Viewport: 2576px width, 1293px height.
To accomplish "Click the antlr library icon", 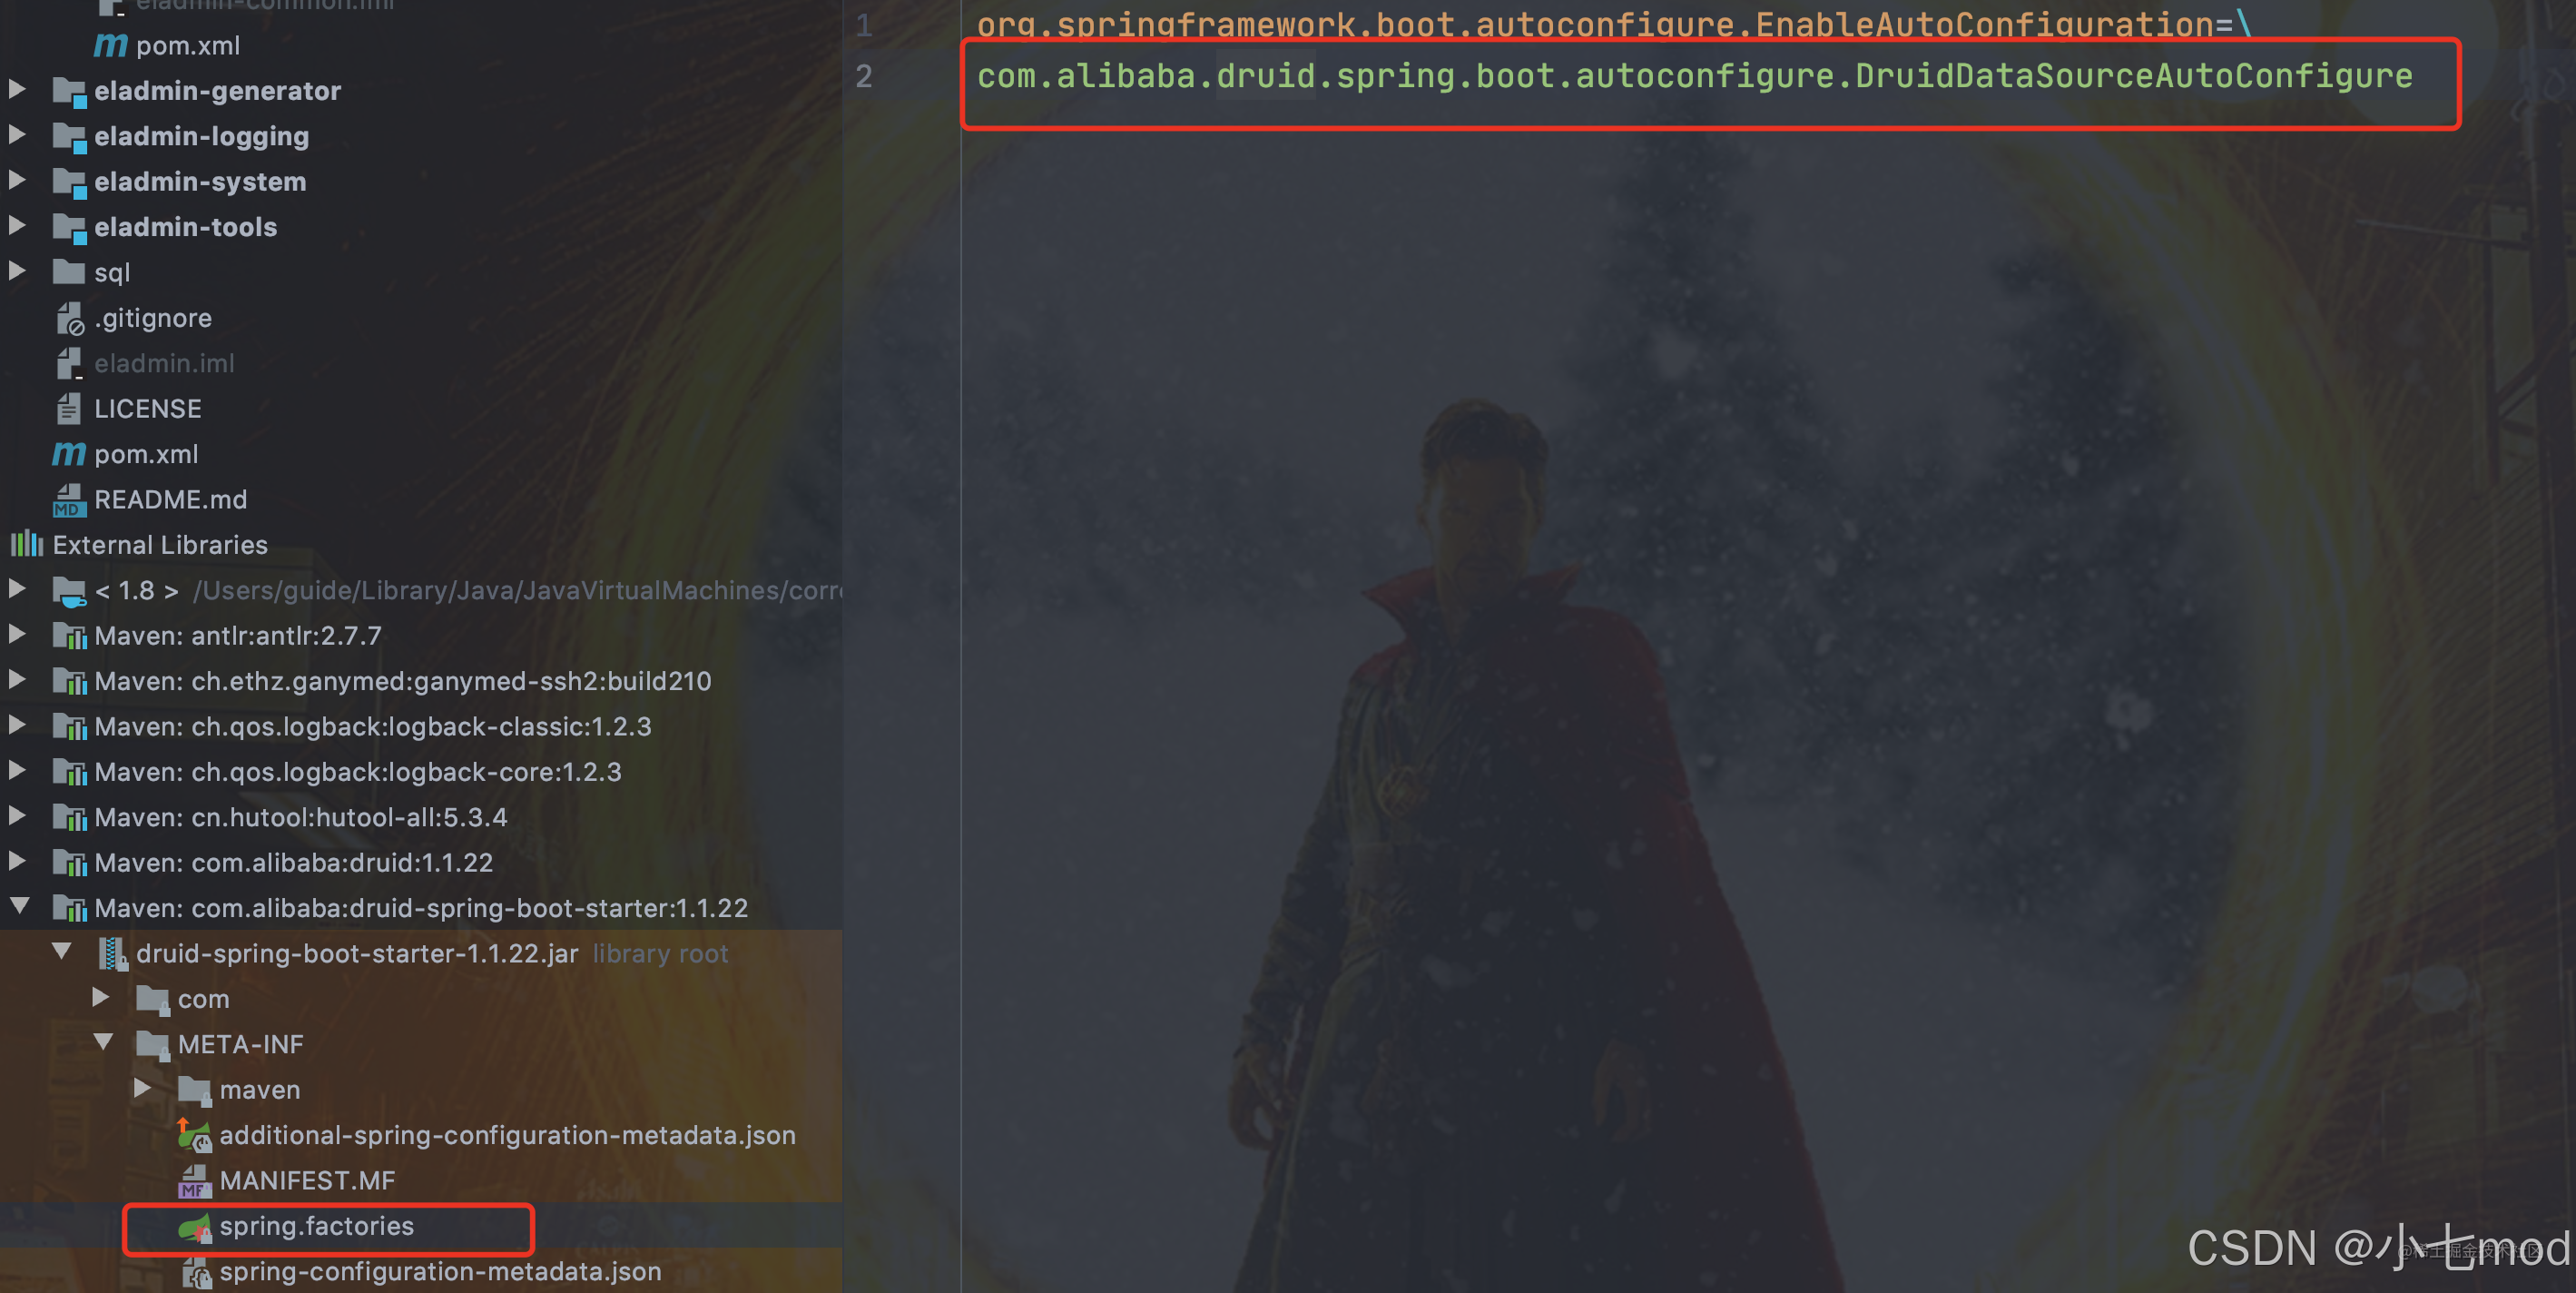I will click(x=69, y=636).
